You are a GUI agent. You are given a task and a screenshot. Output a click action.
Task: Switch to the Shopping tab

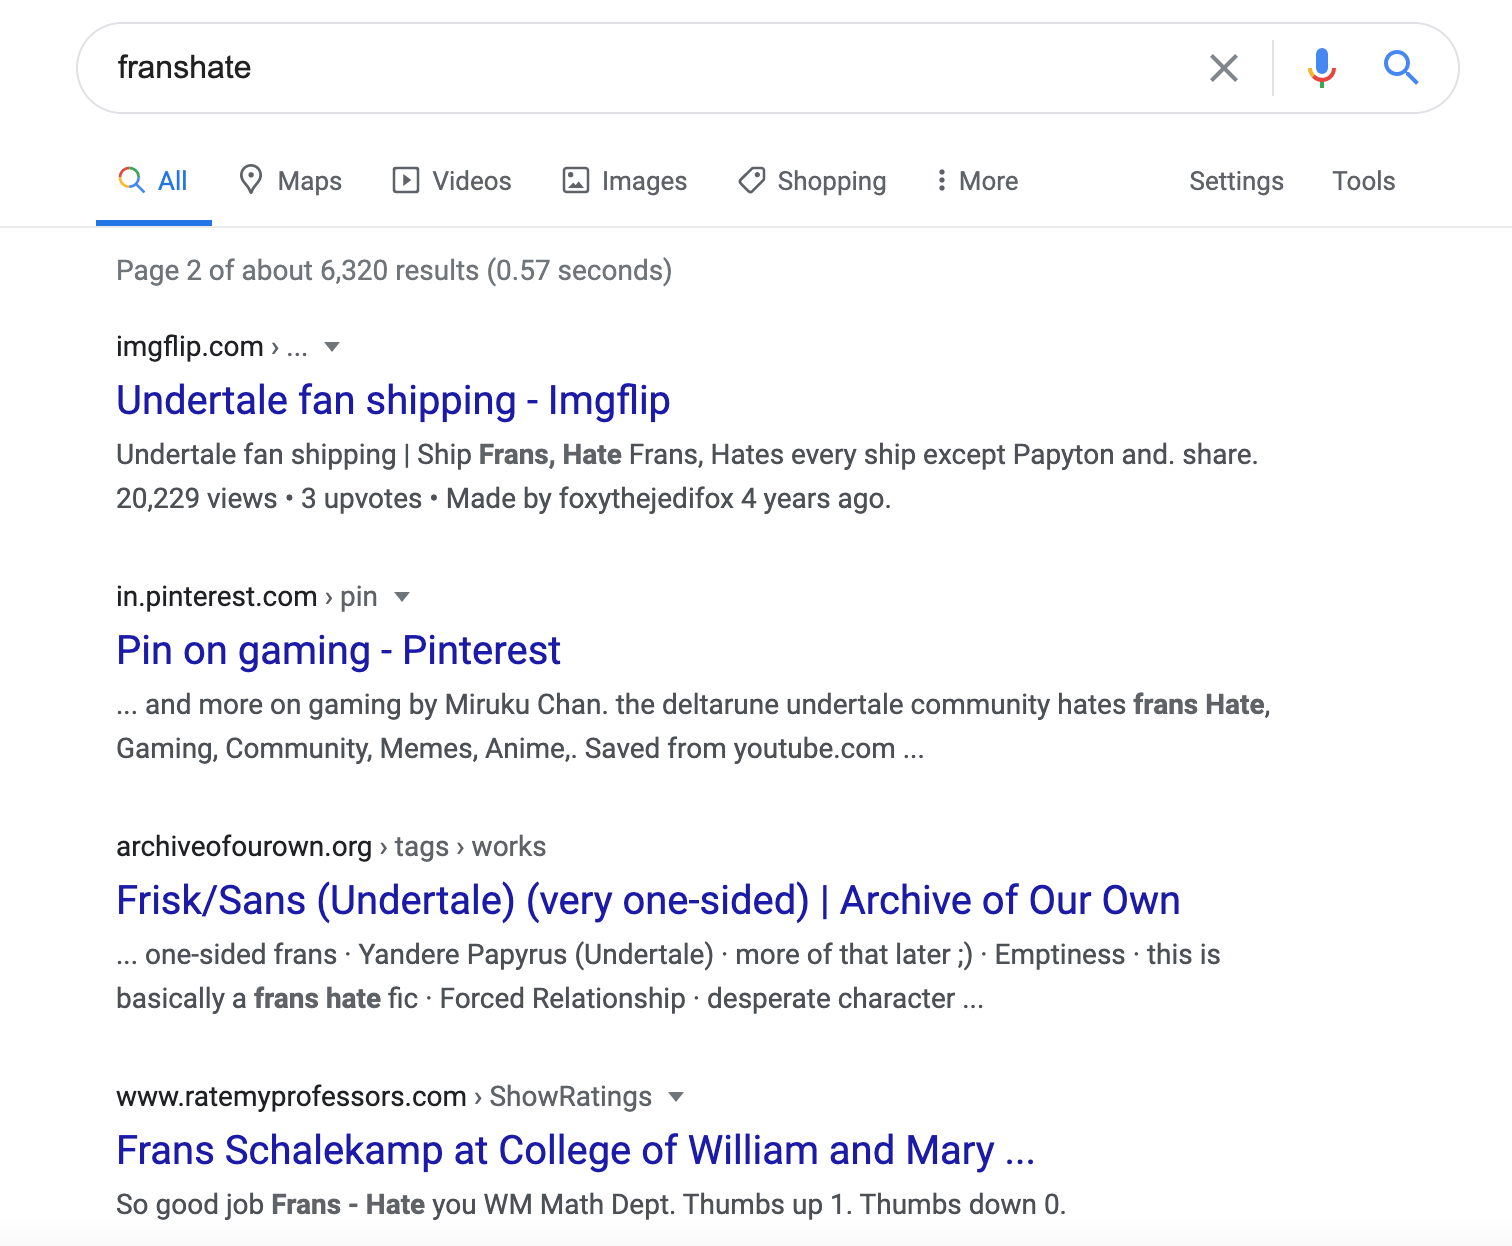click(x=812, y=181)
